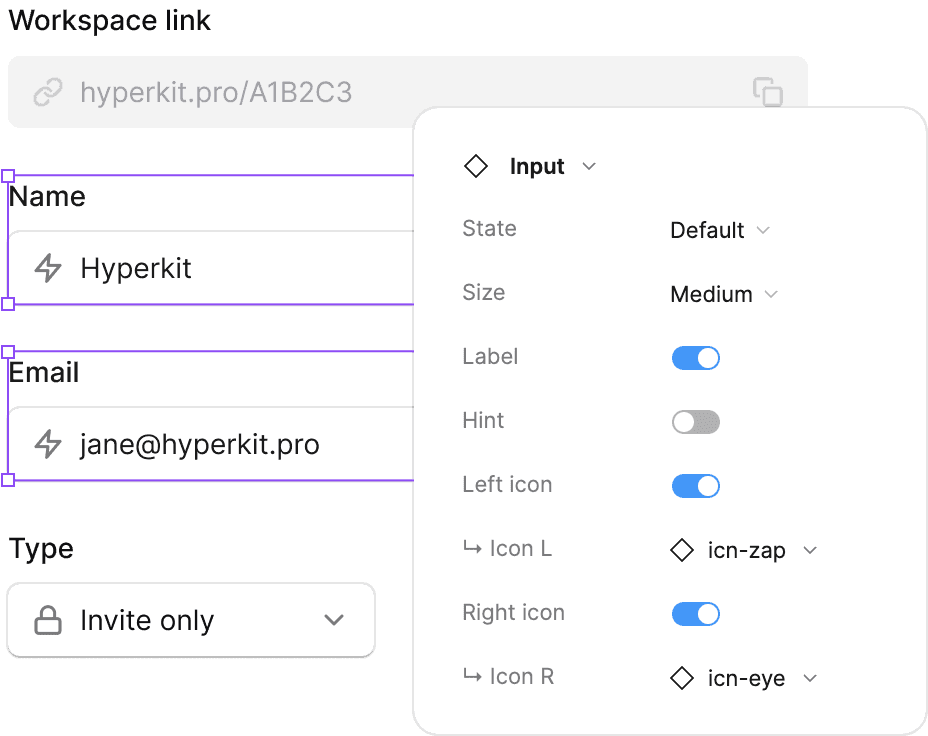Click the diamond component icon beside Input

(x=476, y=166)
